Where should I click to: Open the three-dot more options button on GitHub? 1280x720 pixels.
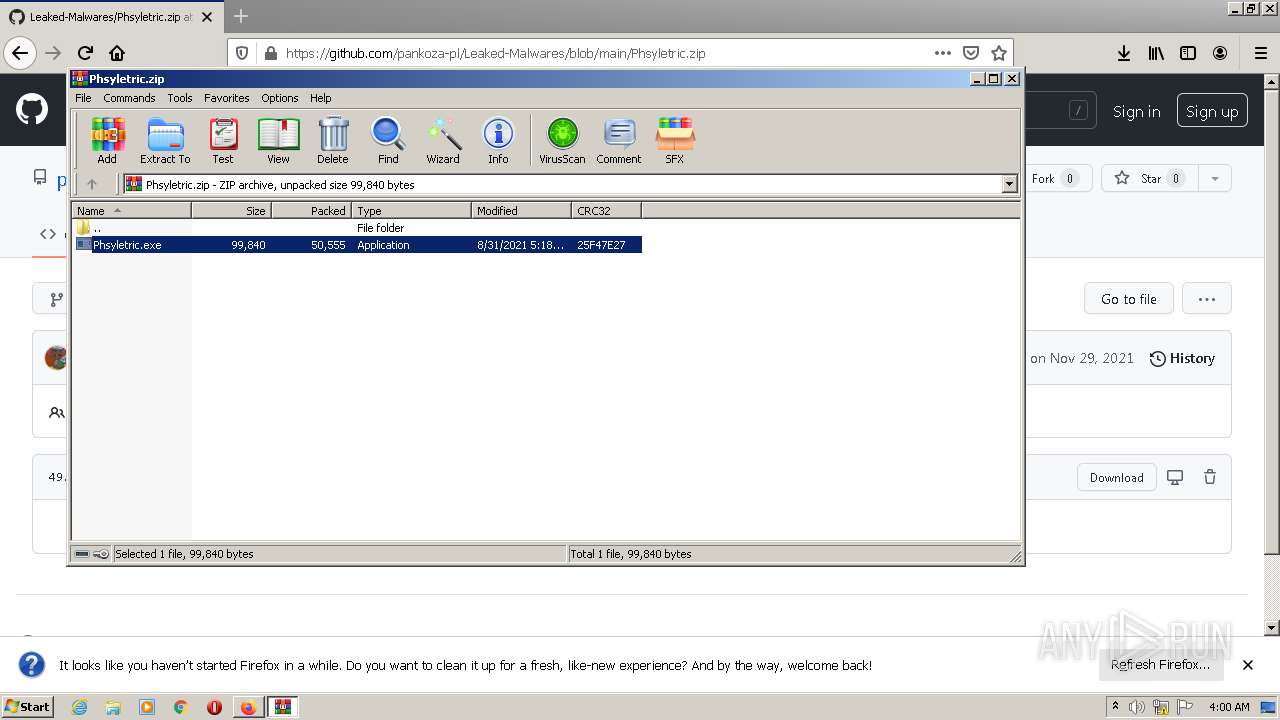point(1206,299)
